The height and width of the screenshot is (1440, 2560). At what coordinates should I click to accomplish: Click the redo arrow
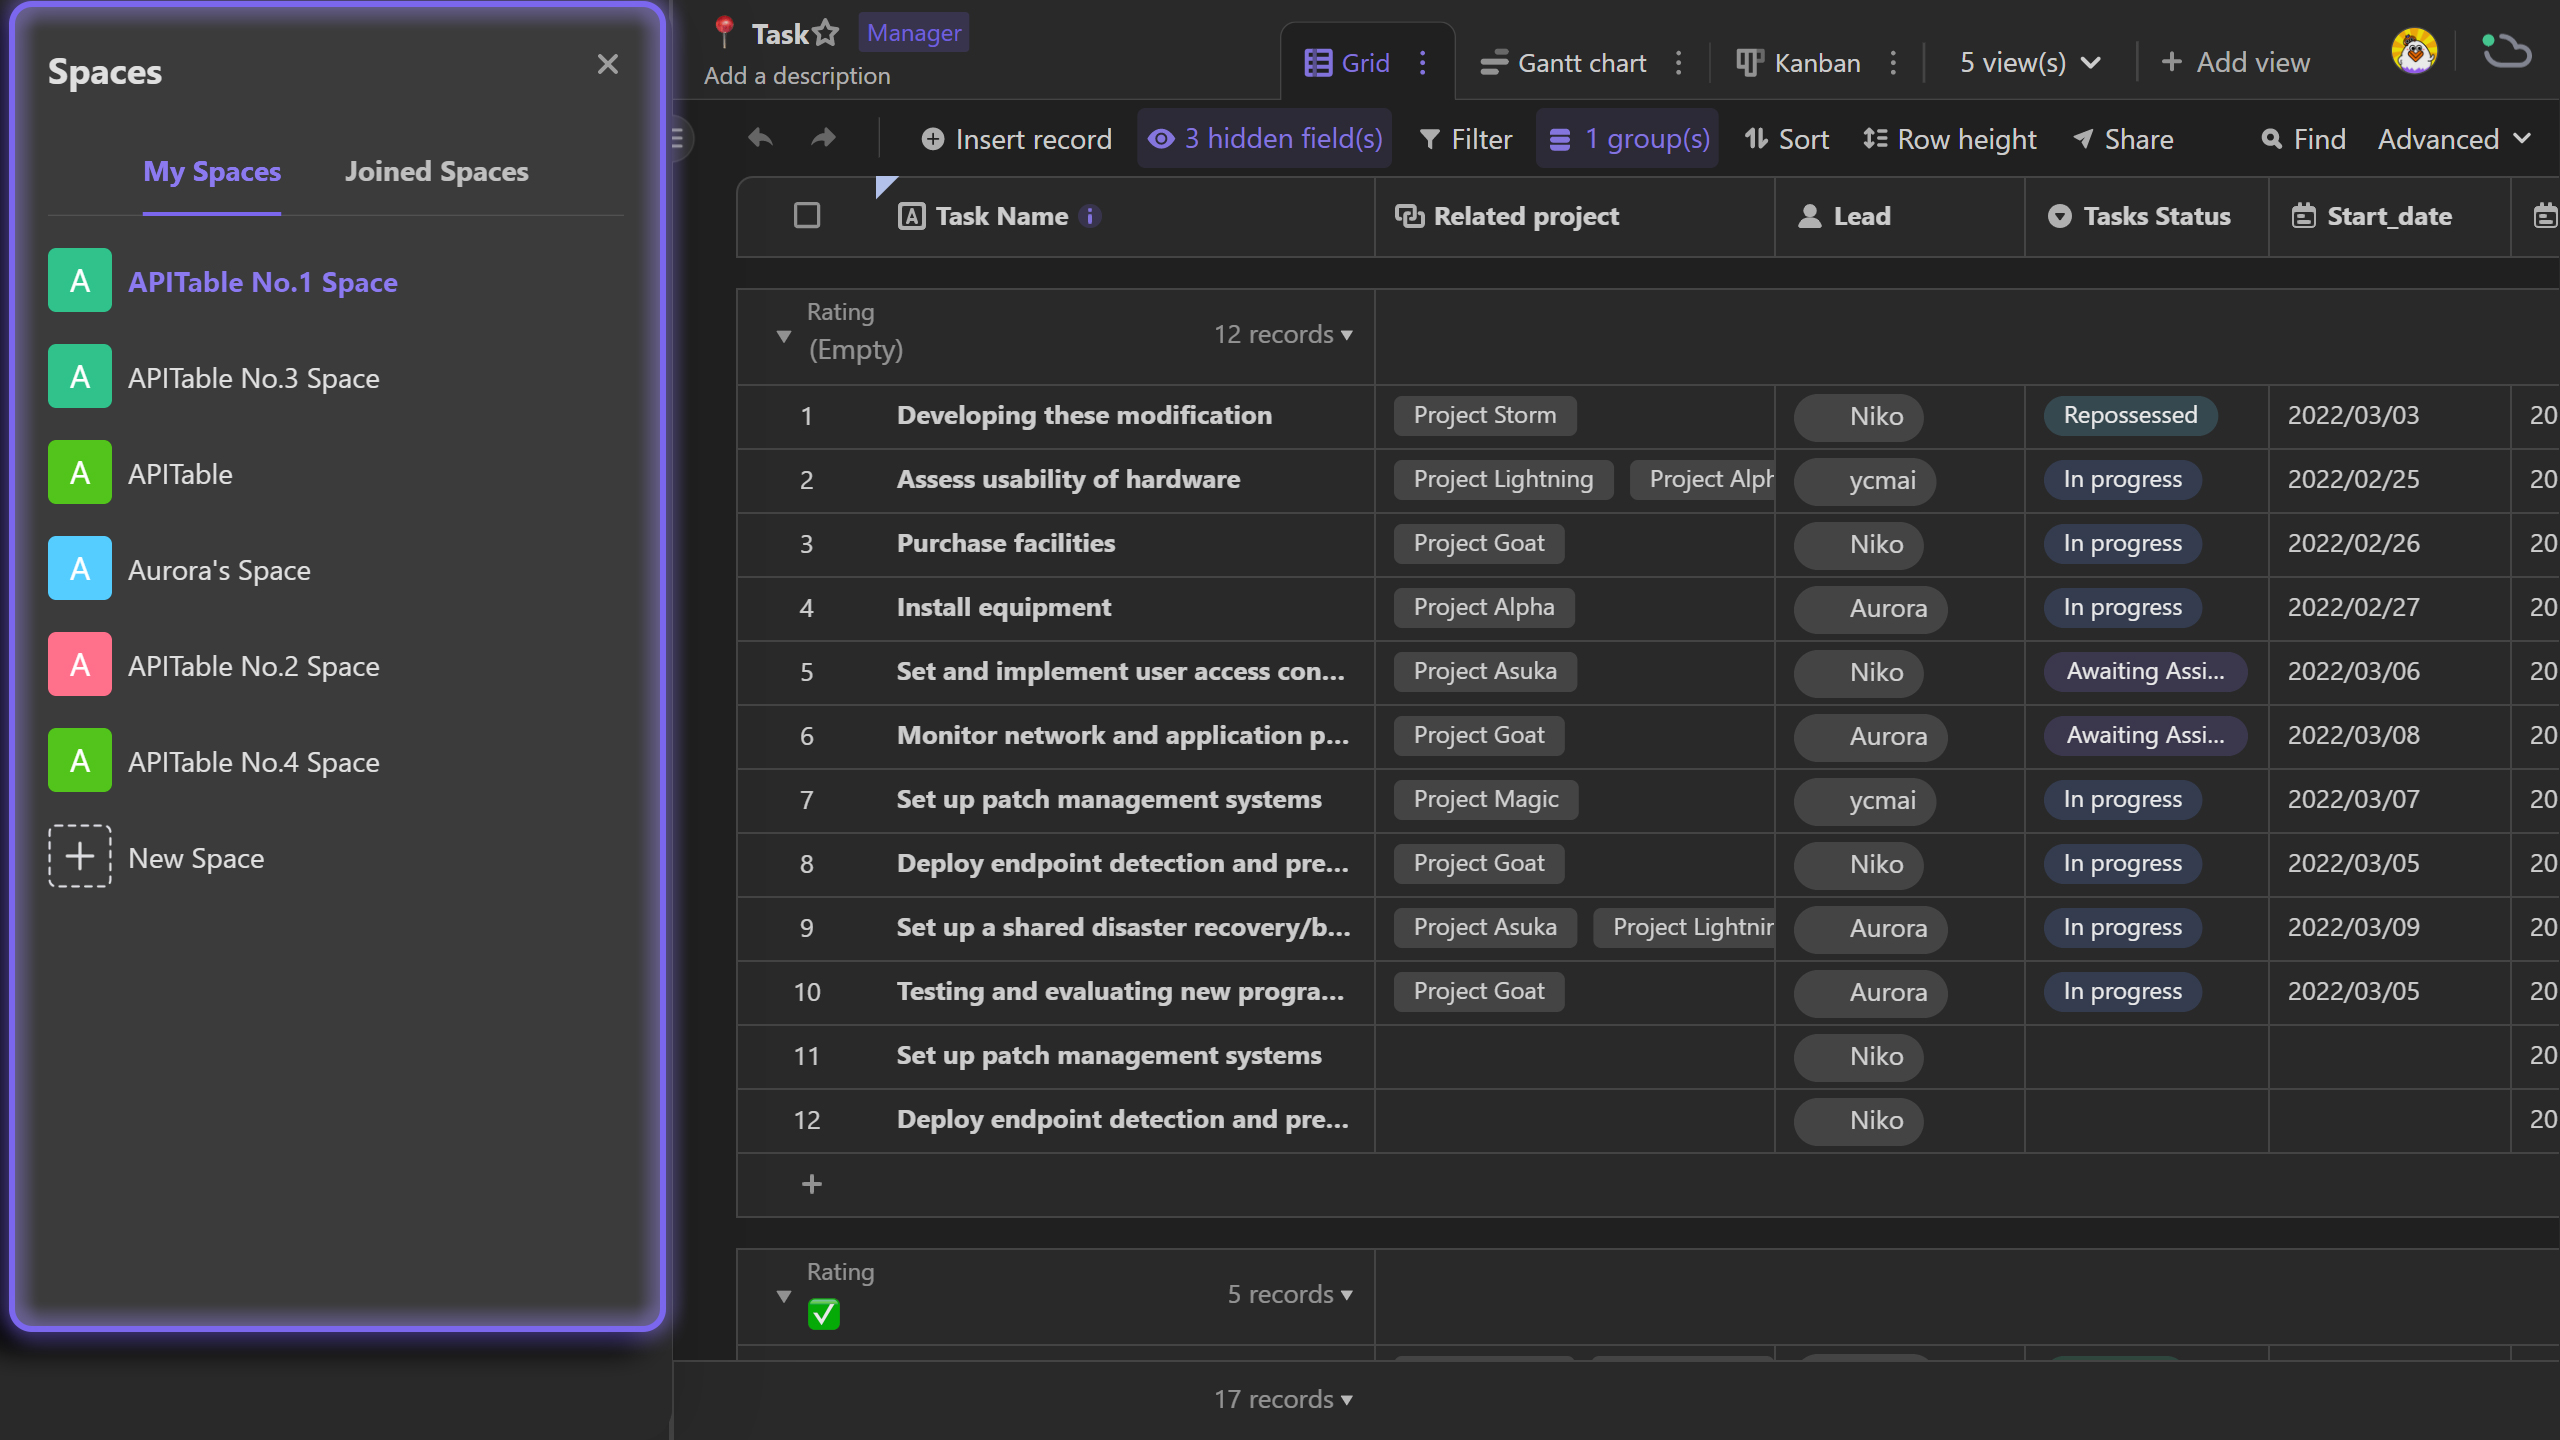[x=823, y=138]
